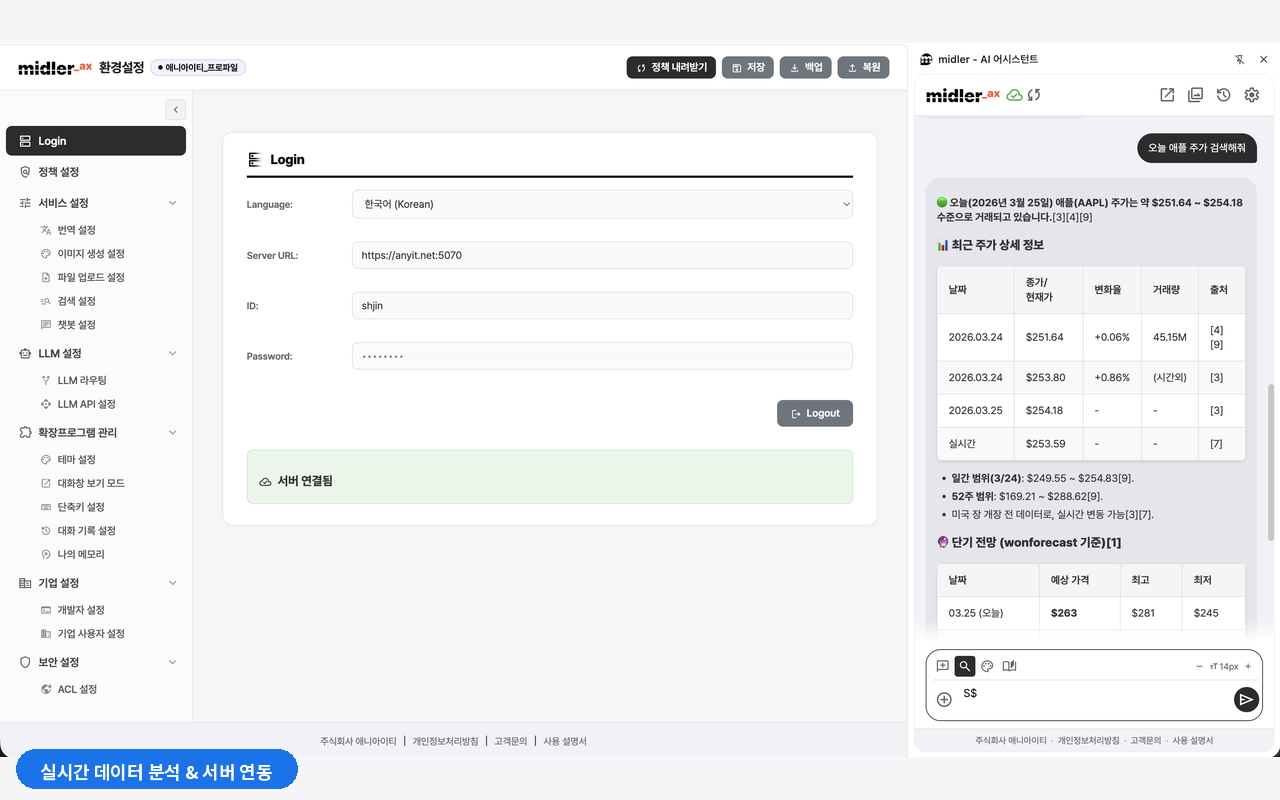Collapse the 보안 설정 section chevron

coord(172,662)
